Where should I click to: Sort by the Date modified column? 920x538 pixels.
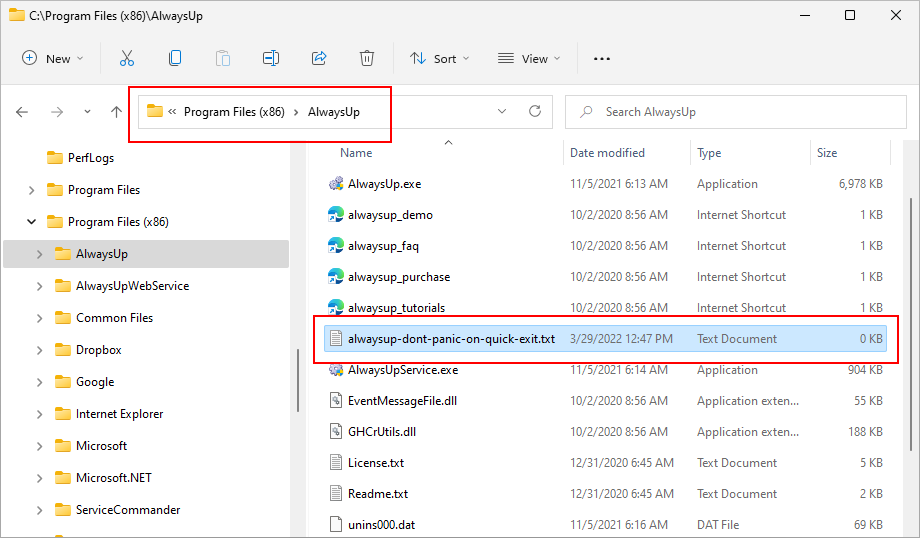[607, 153]
